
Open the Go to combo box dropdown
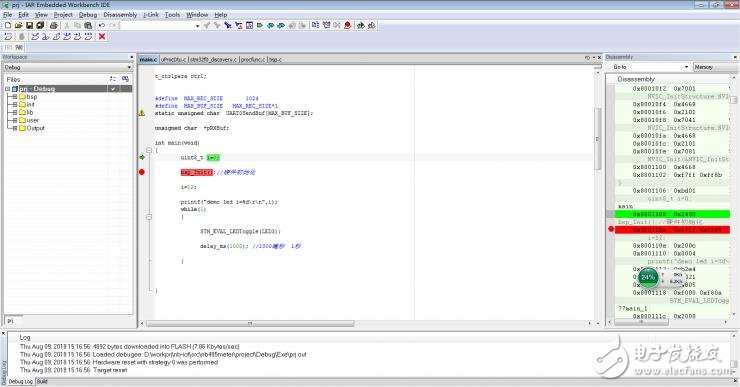pos(686,67)
